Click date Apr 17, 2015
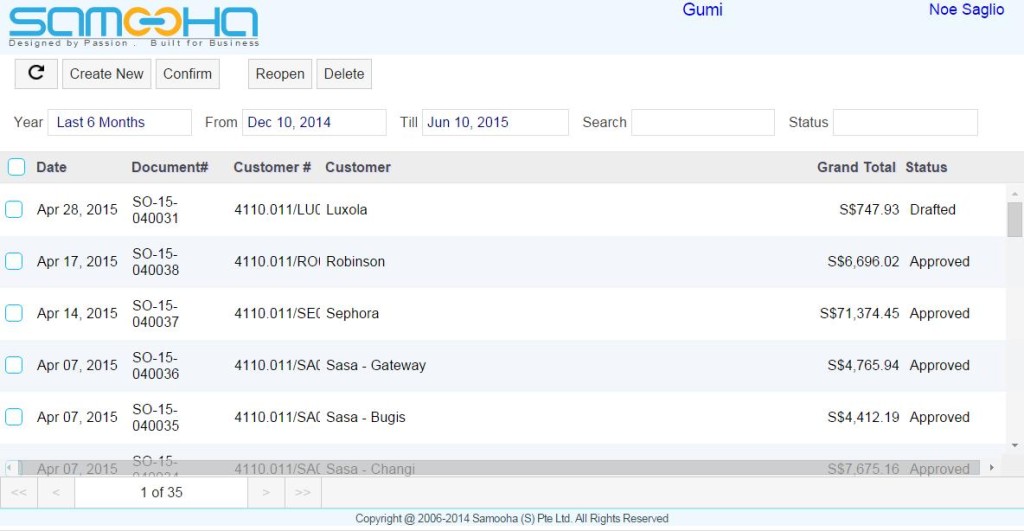 [x=77, y=261]
